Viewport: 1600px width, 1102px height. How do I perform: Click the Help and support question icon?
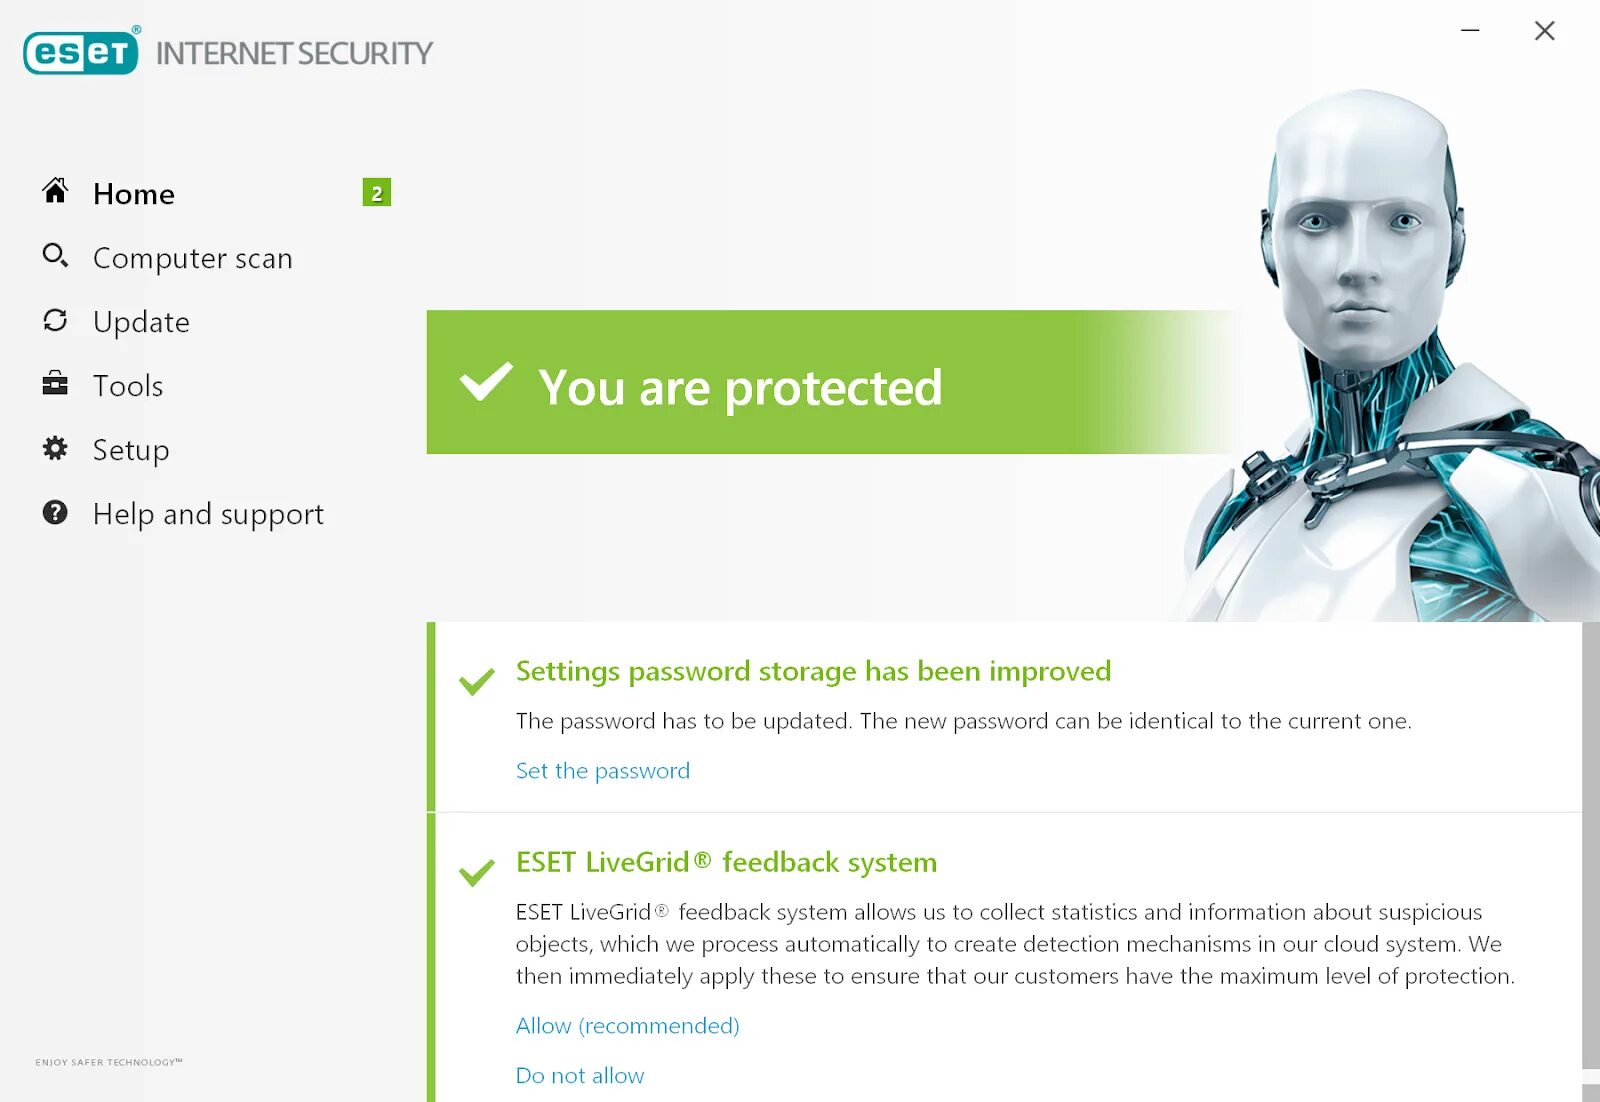point(55,513)
